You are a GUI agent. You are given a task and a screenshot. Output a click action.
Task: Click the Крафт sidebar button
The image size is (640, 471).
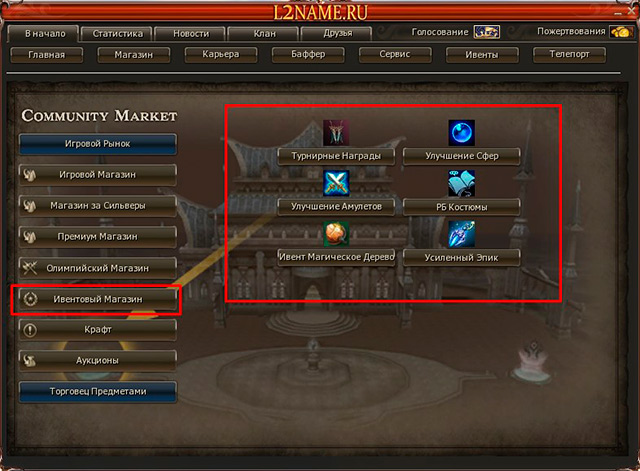(98, 330)
